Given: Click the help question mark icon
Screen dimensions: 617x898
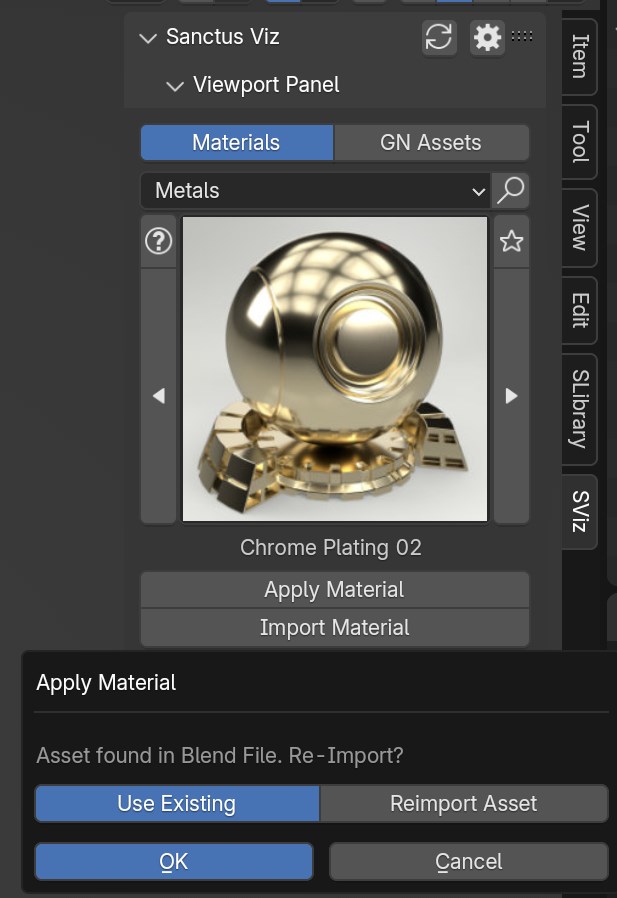Looking at the screenshot, I should click(x=159, y=241).
